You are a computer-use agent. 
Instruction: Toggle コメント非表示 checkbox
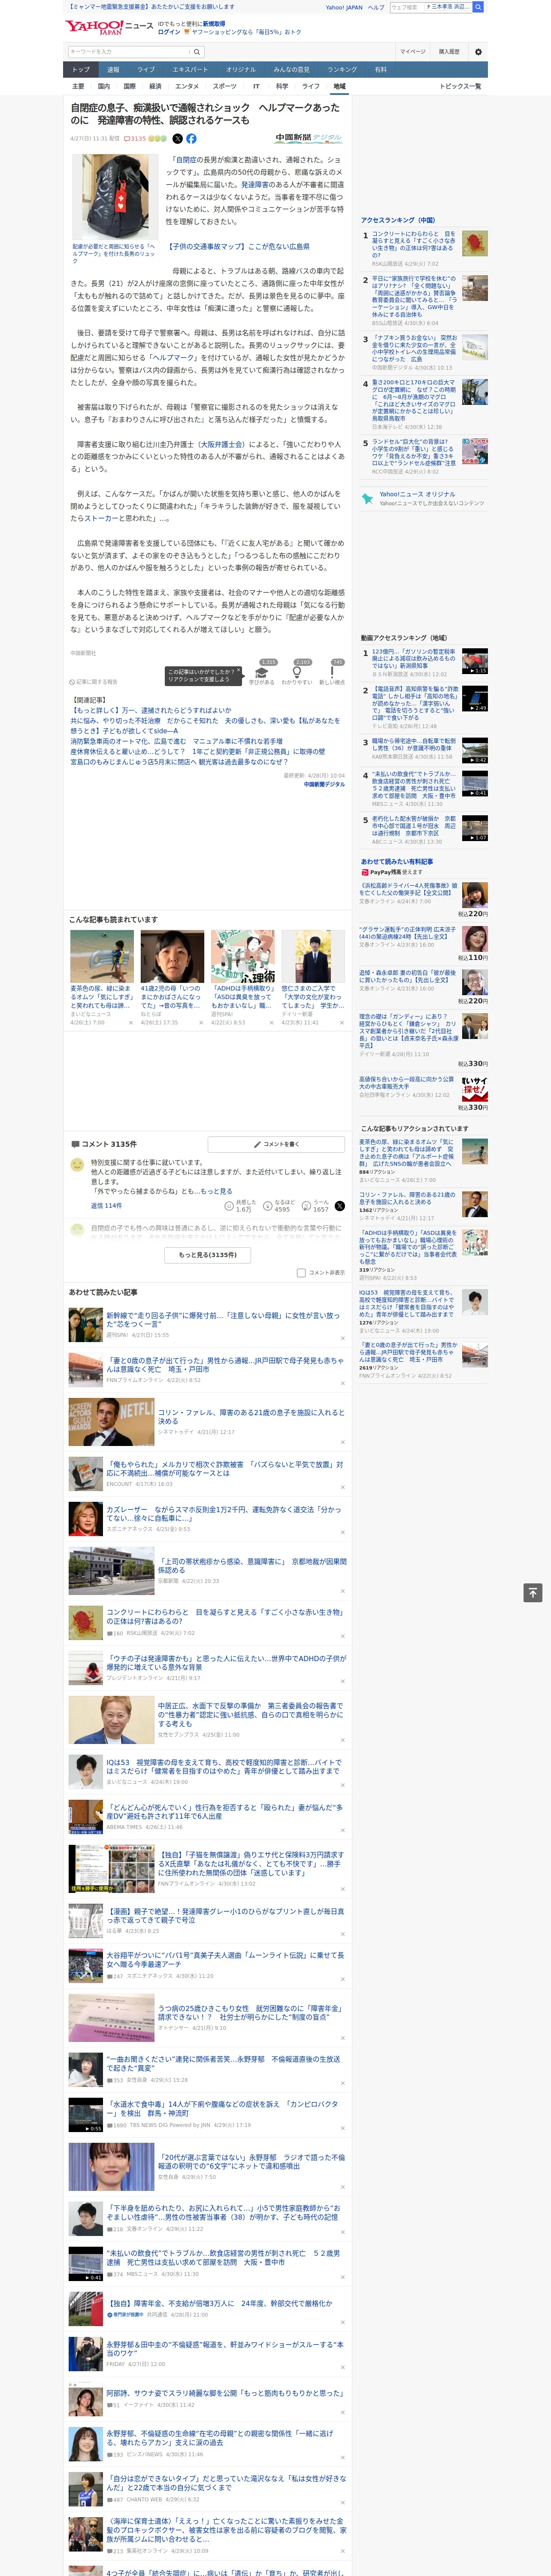(301, 1272)
